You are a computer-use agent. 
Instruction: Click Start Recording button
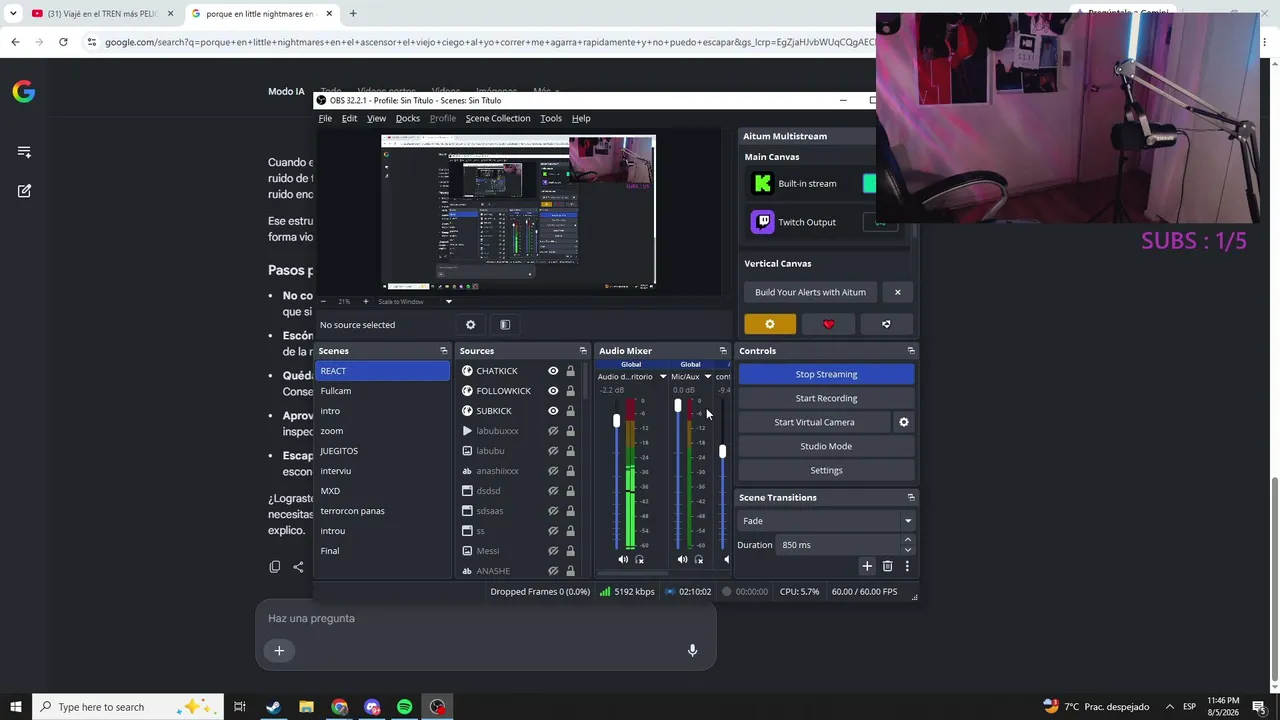tap(826, 398)
